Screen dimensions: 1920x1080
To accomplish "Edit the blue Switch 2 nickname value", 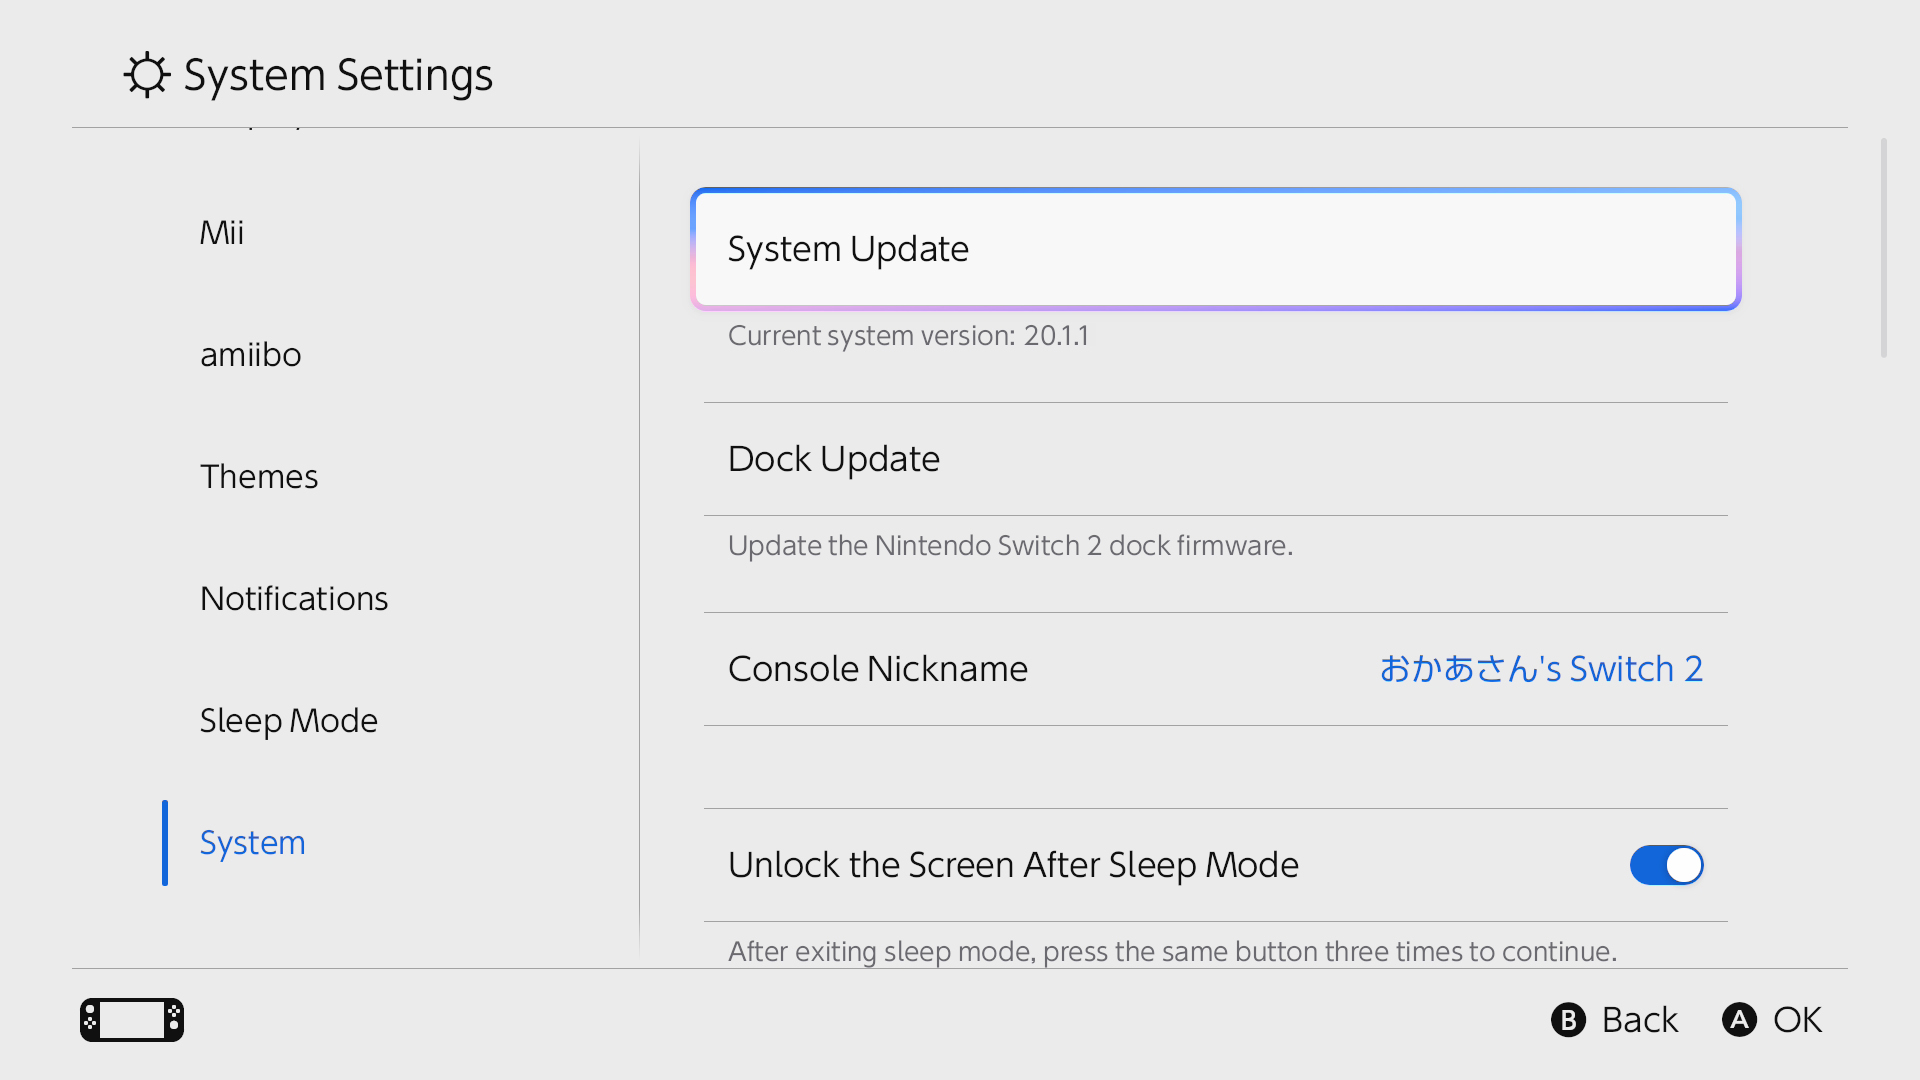I will click(1541, 669).
